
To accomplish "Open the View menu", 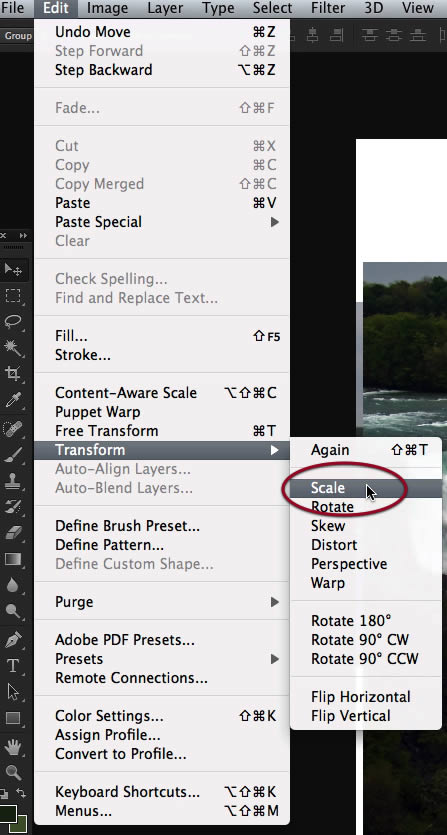I will [x=418, y=8].
